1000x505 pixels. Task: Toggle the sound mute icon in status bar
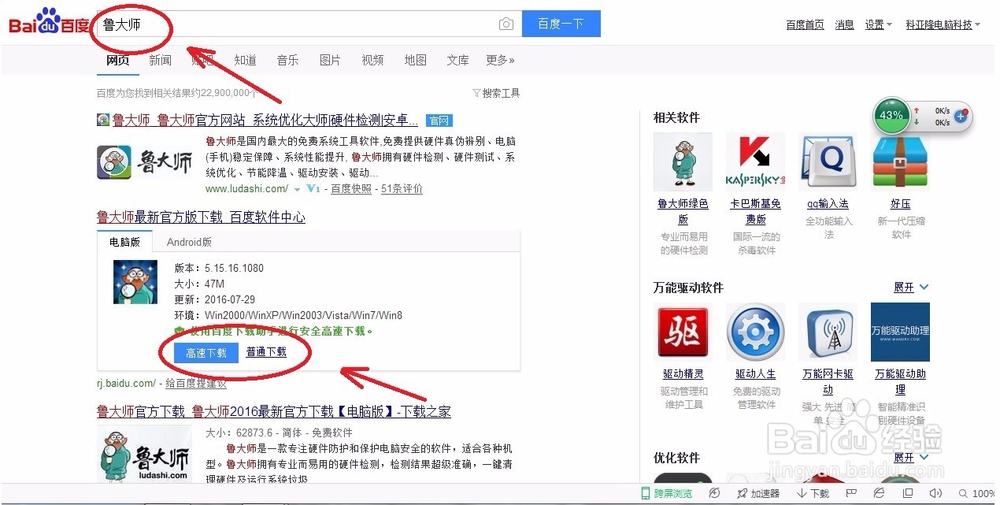point(936,493)
